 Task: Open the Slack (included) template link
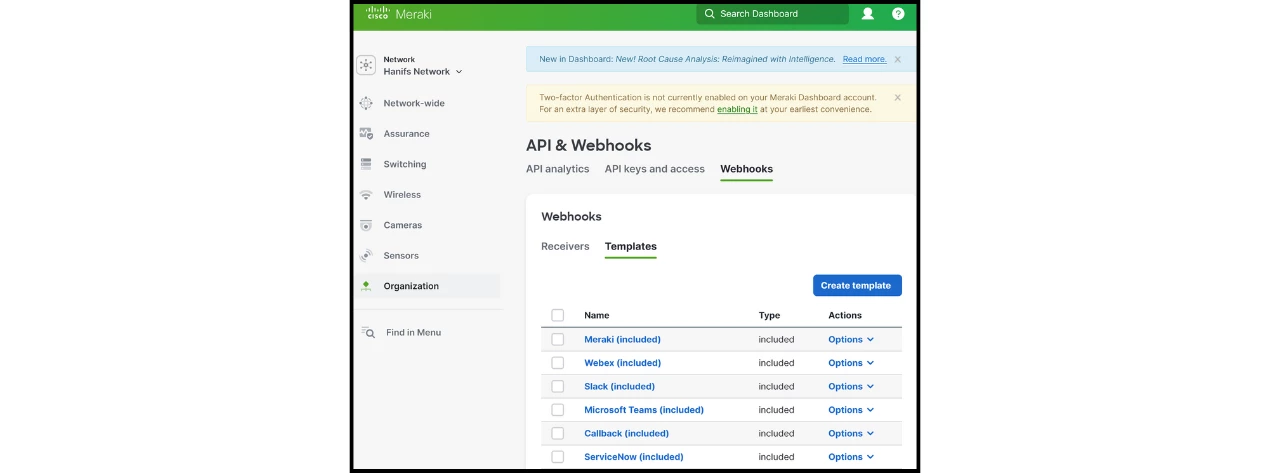[619, 386]
